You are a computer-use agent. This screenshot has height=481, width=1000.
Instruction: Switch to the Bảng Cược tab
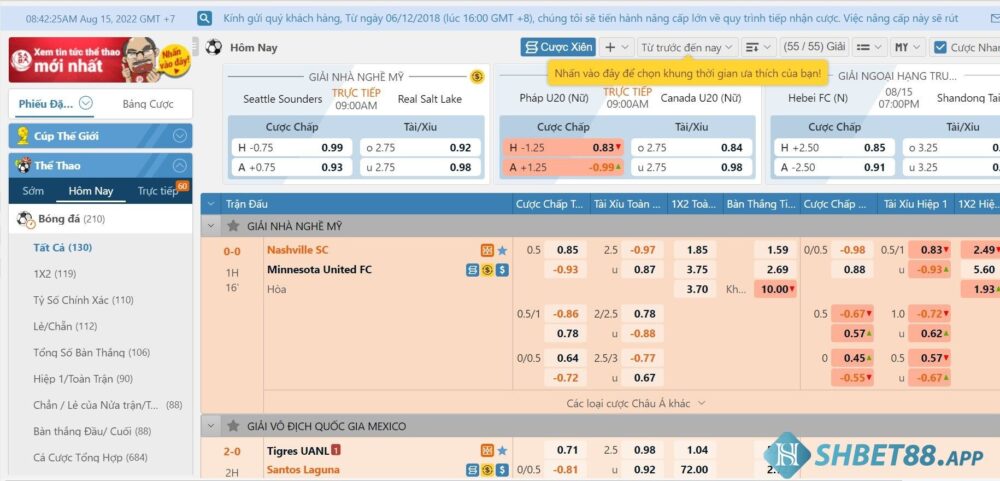[148, 104]
